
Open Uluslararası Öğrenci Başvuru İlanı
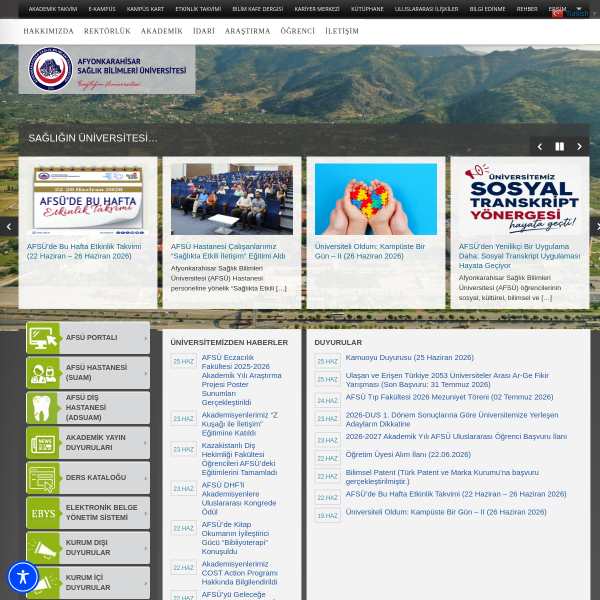[x=456, y=437]
